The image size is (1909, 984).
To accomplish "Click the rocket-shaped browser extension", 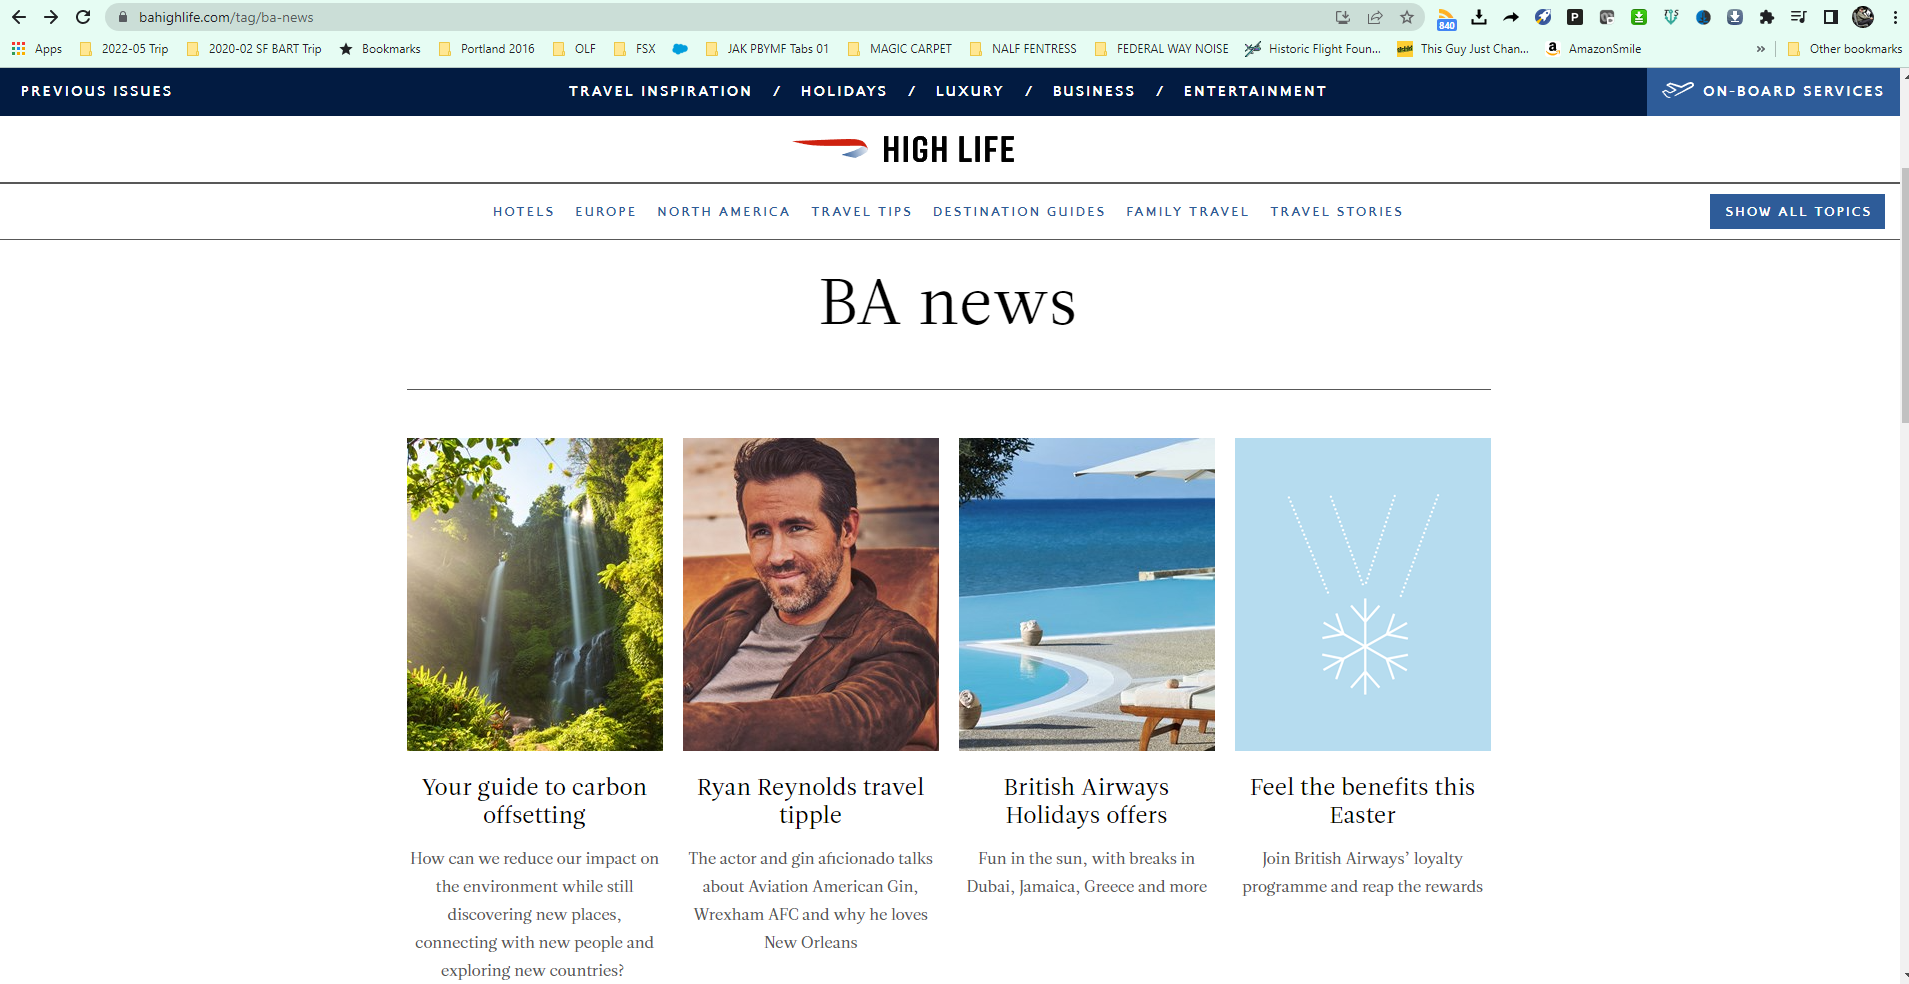I will (x=1544, y=17).
